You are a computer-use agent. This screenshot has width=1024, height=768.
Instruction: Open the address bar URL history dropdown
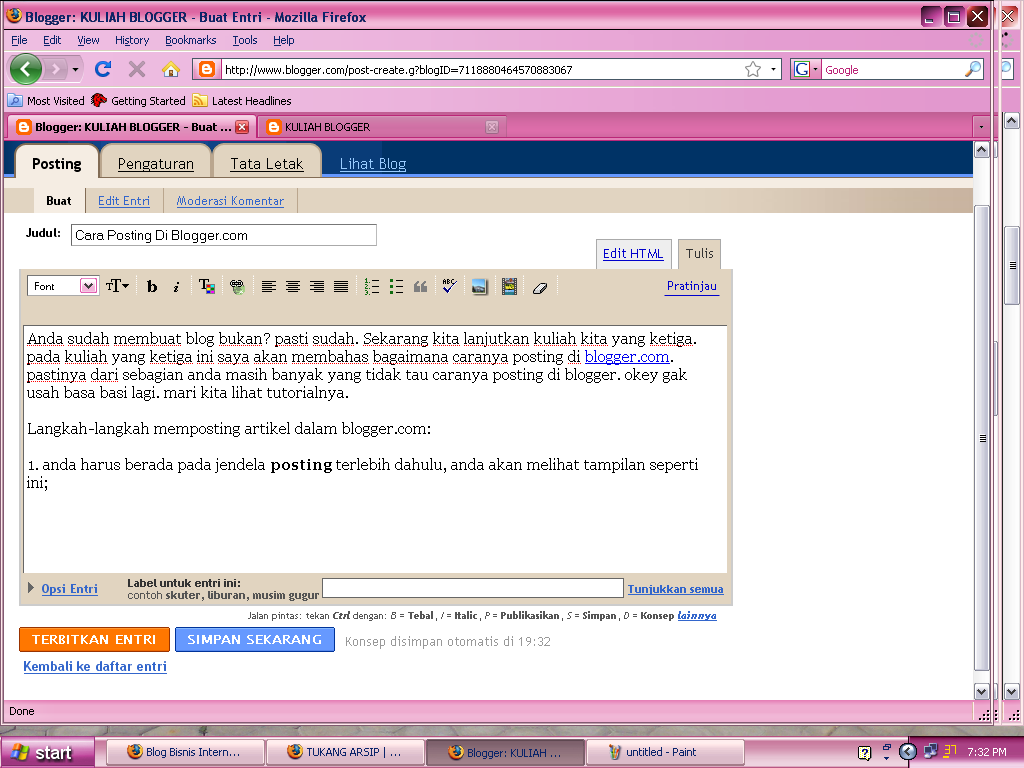tap(773, 69)
